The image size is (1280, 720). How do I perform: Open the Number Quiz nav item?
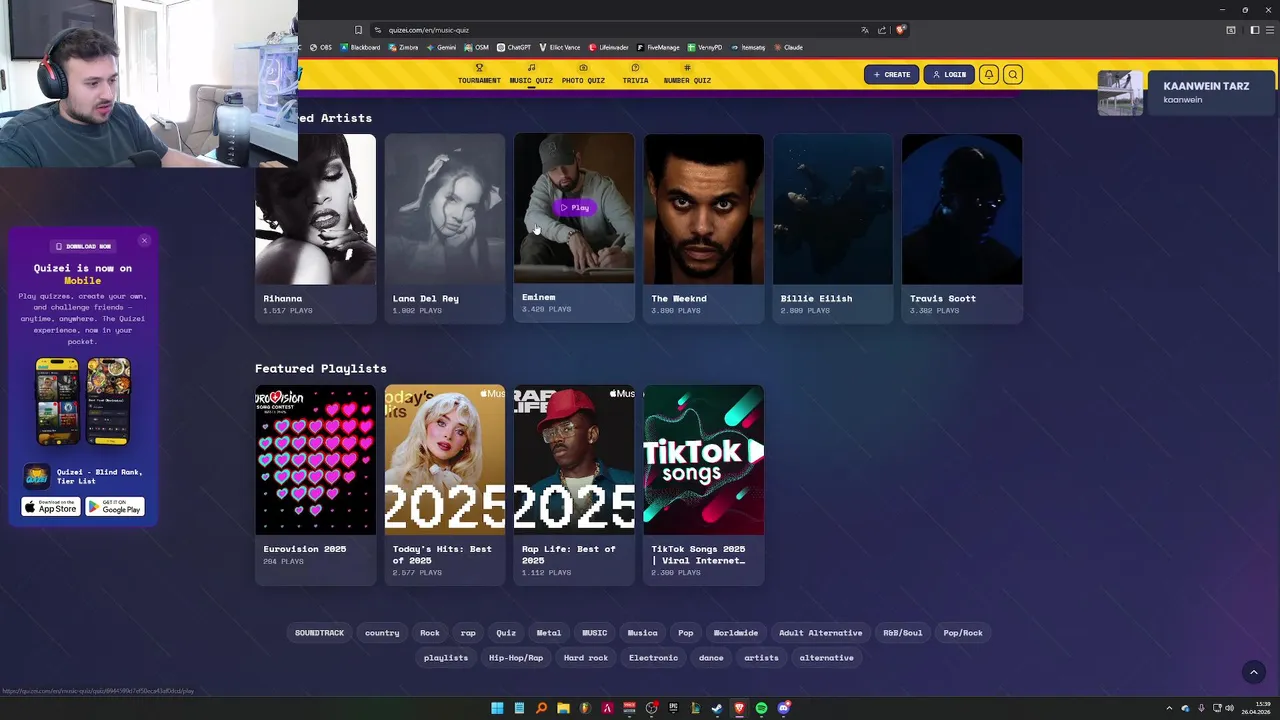(687, 74)
